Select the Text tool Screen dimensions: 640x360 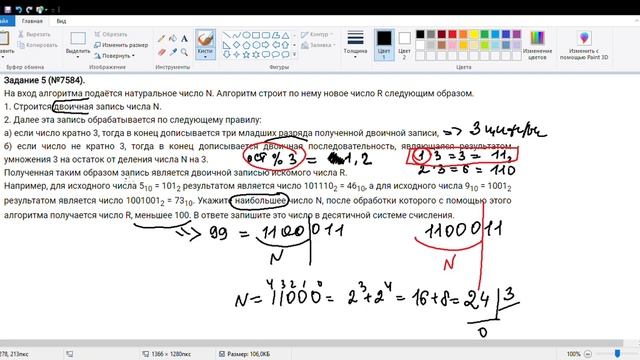coord(184,39)
